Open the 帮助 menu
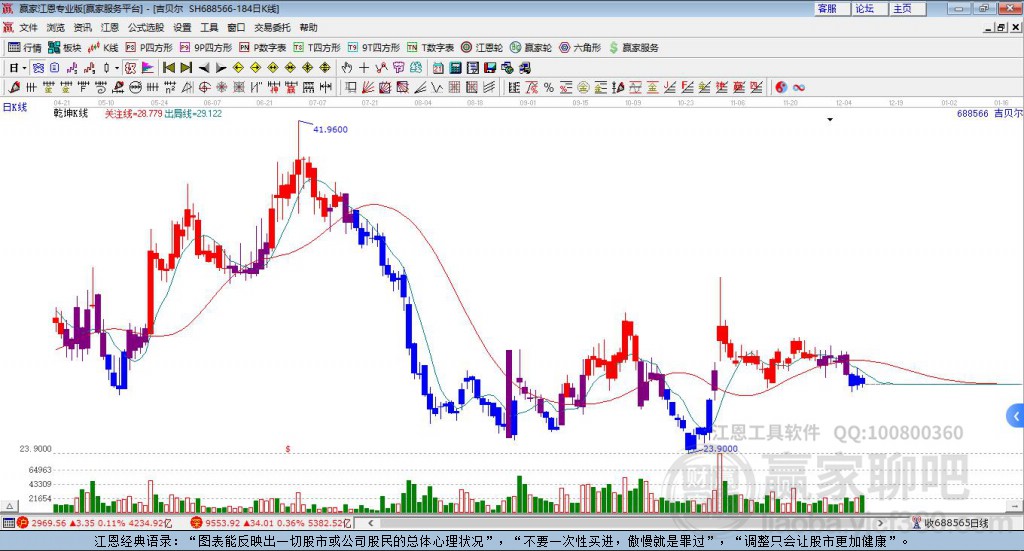 click(x=308, y=27)
